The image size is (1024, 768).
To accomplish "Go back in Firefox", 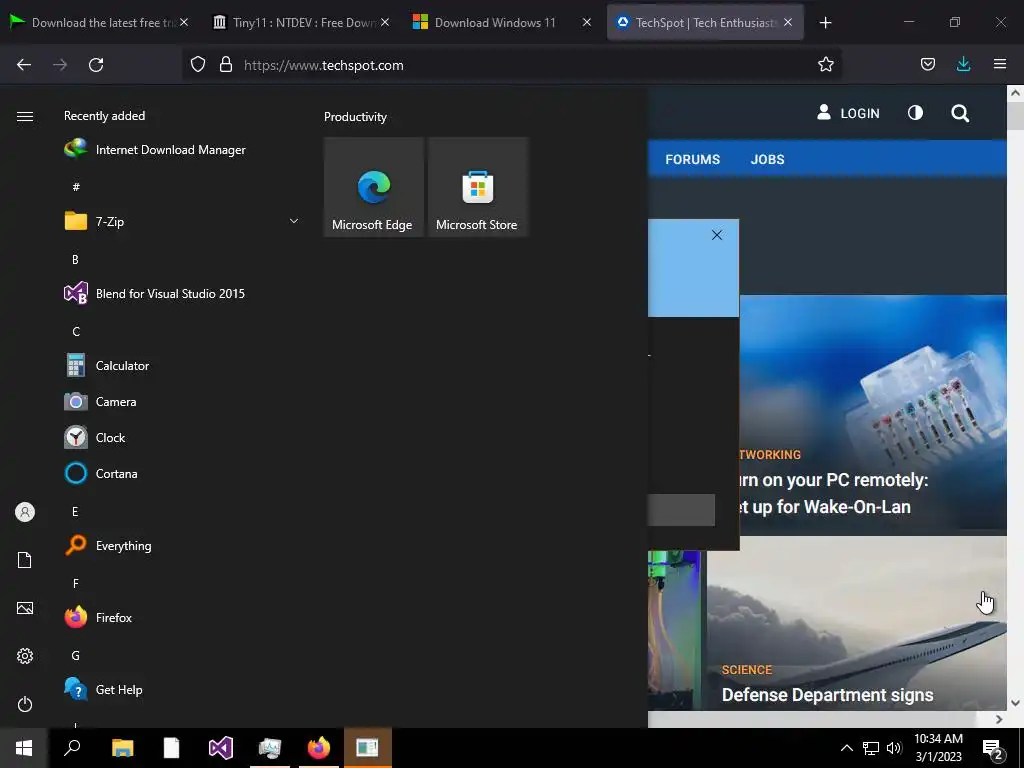I will [x=24, y=65].
